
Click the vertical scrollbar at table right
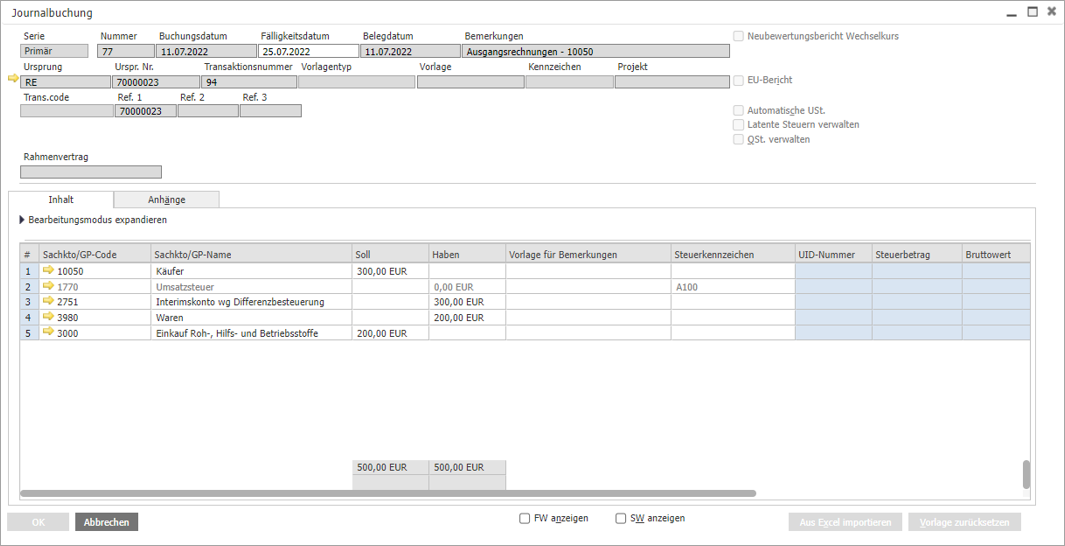coord(1026,474)
